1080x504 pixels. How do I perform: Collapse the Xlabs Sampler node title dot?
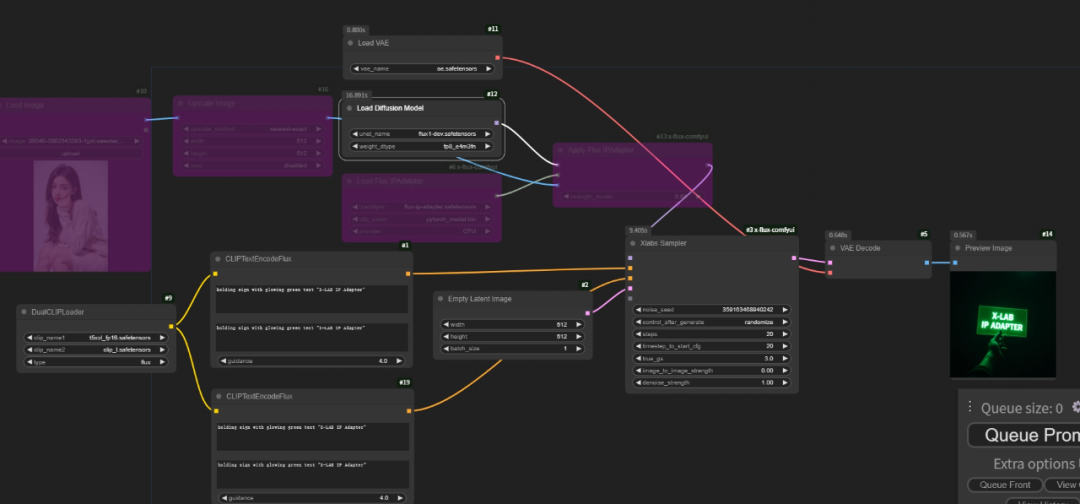point(632,243)
